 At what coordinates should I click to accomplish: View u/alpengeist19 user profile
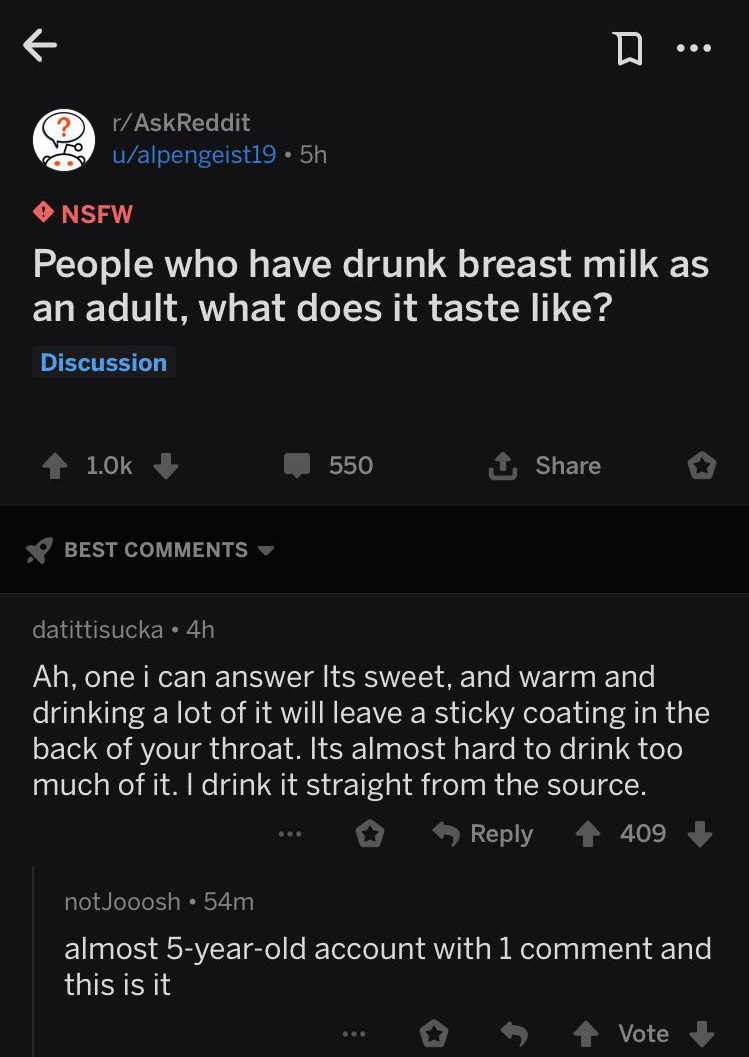click(193, 155)
